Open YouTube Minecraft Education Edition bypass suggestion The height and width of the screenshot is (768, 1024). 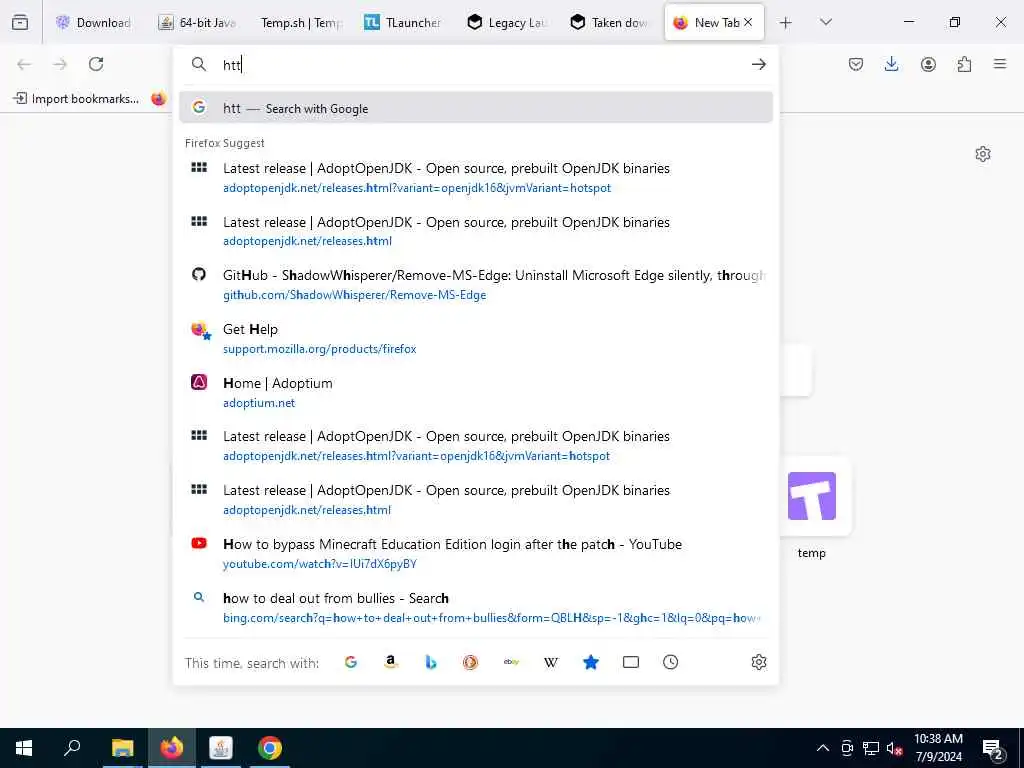475,553
